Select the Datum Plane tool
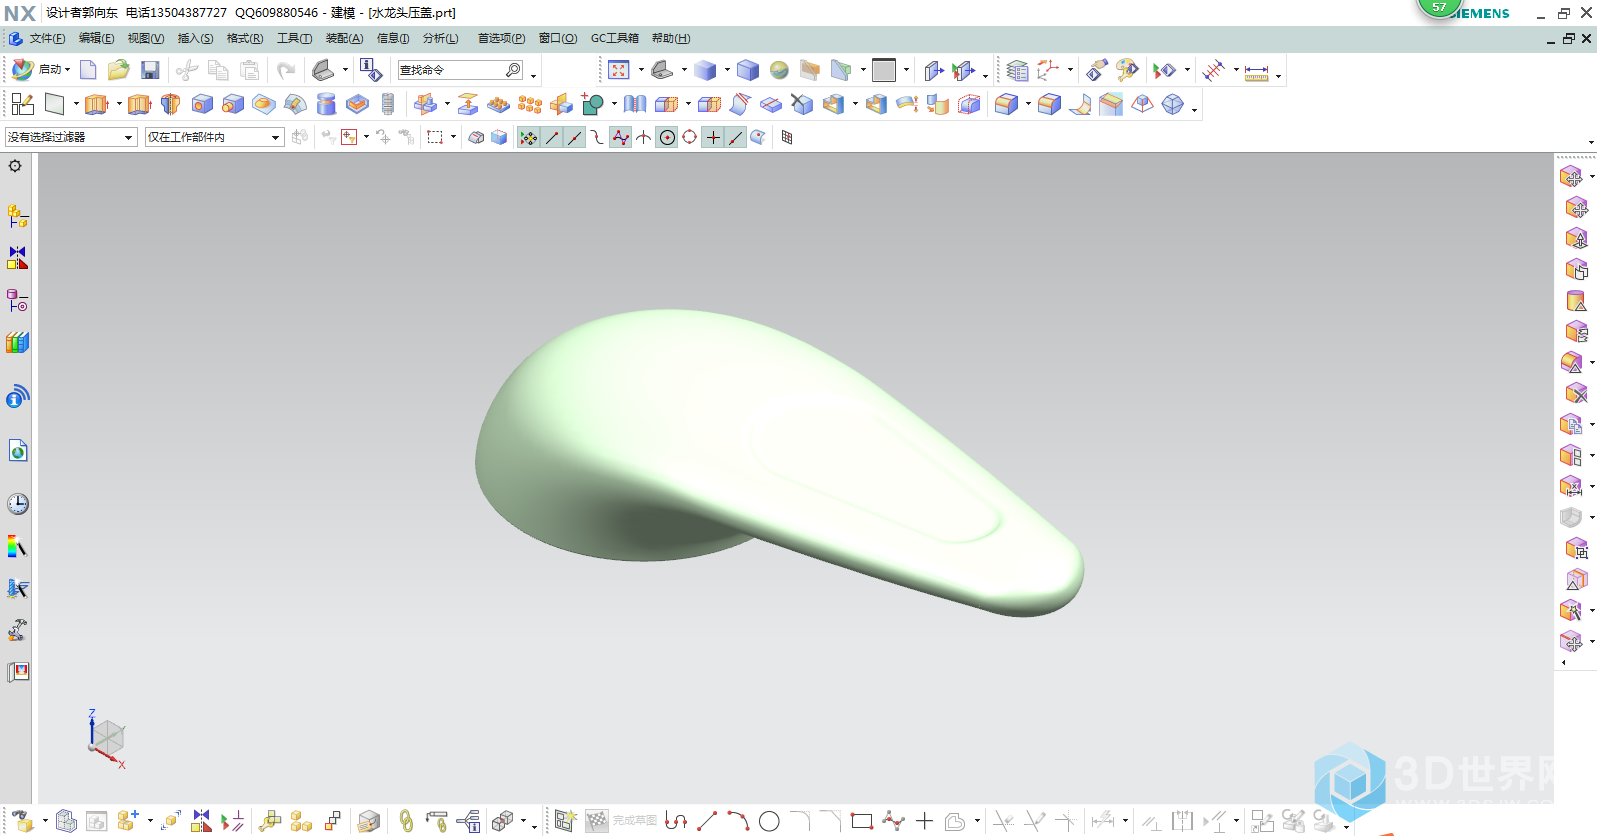 [55, 104]
